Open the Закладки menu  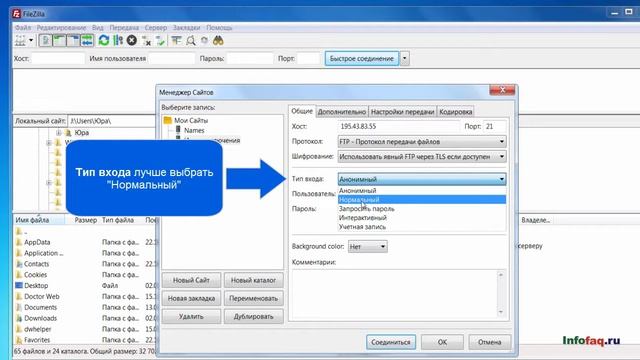187,28
